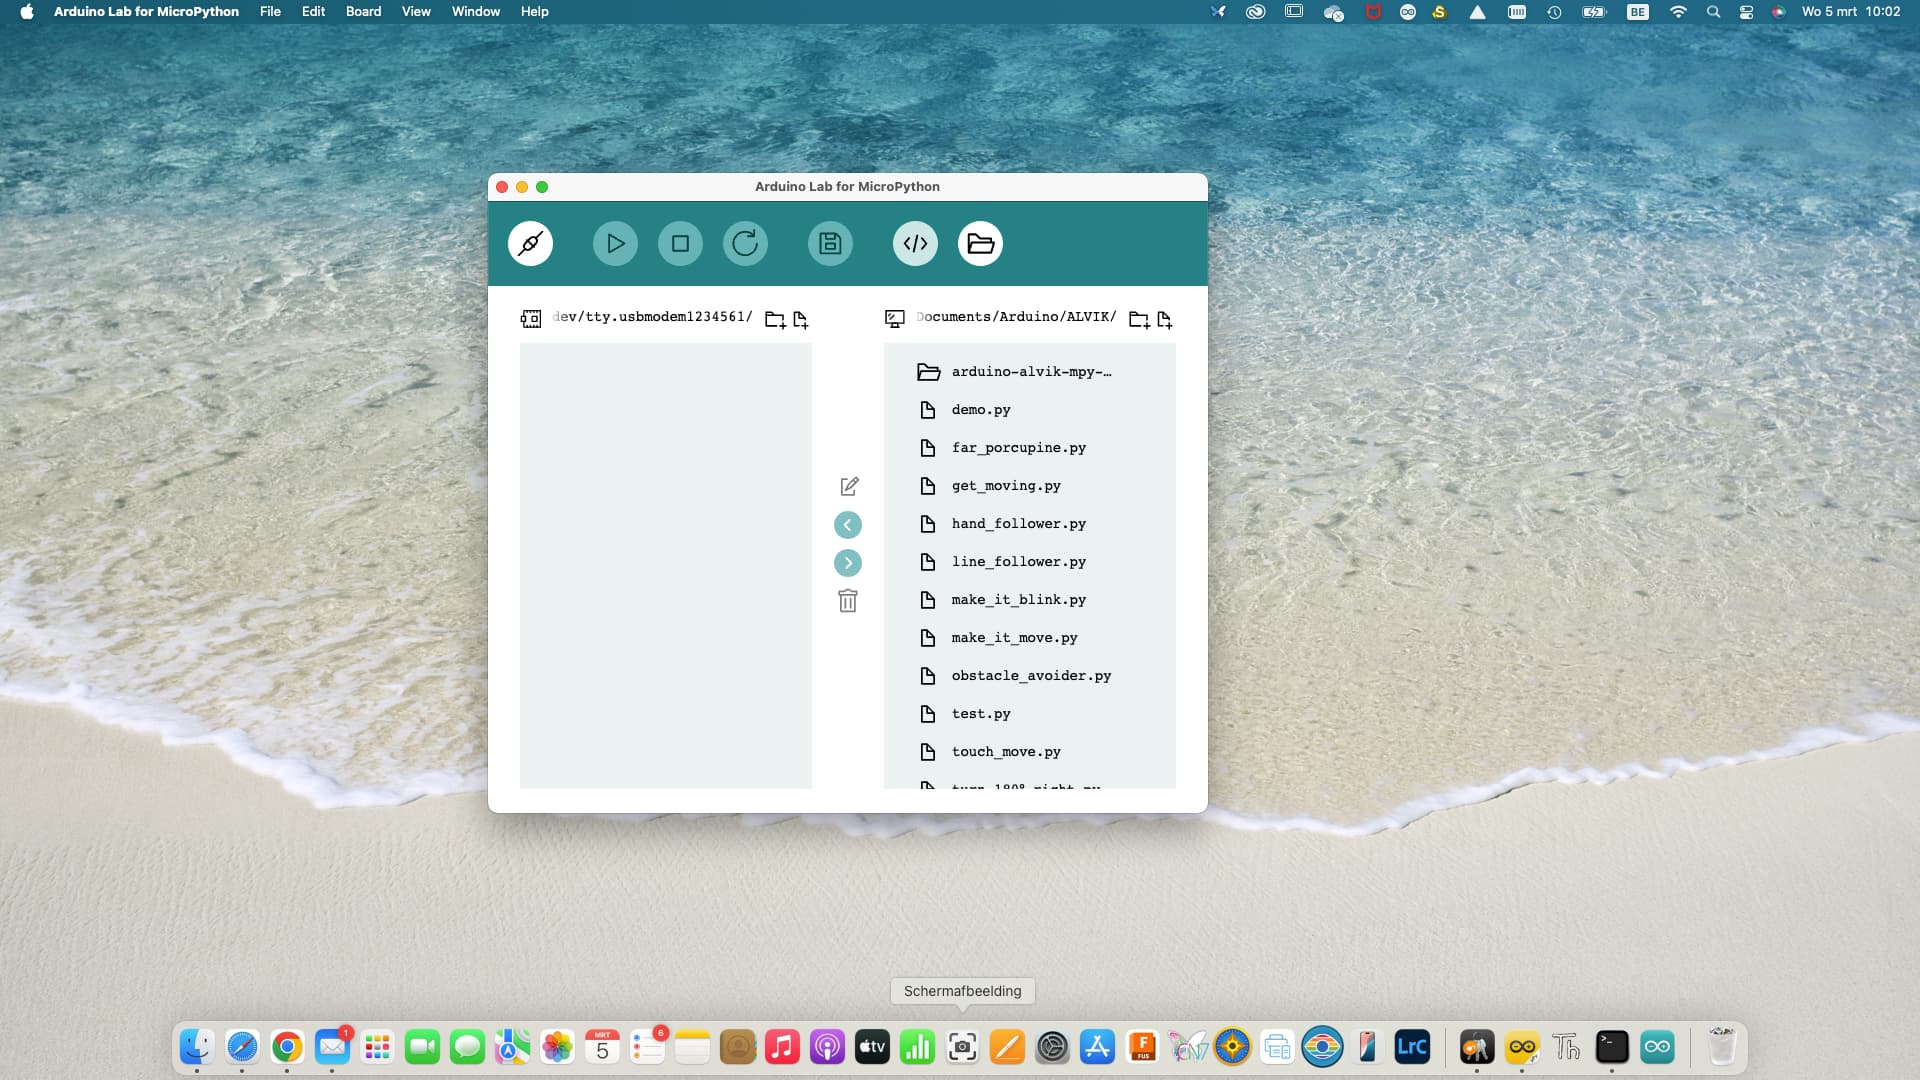Switch to the Files view toggle
The width and height of the screenshot is (1920, 1080).
[980, 243]
